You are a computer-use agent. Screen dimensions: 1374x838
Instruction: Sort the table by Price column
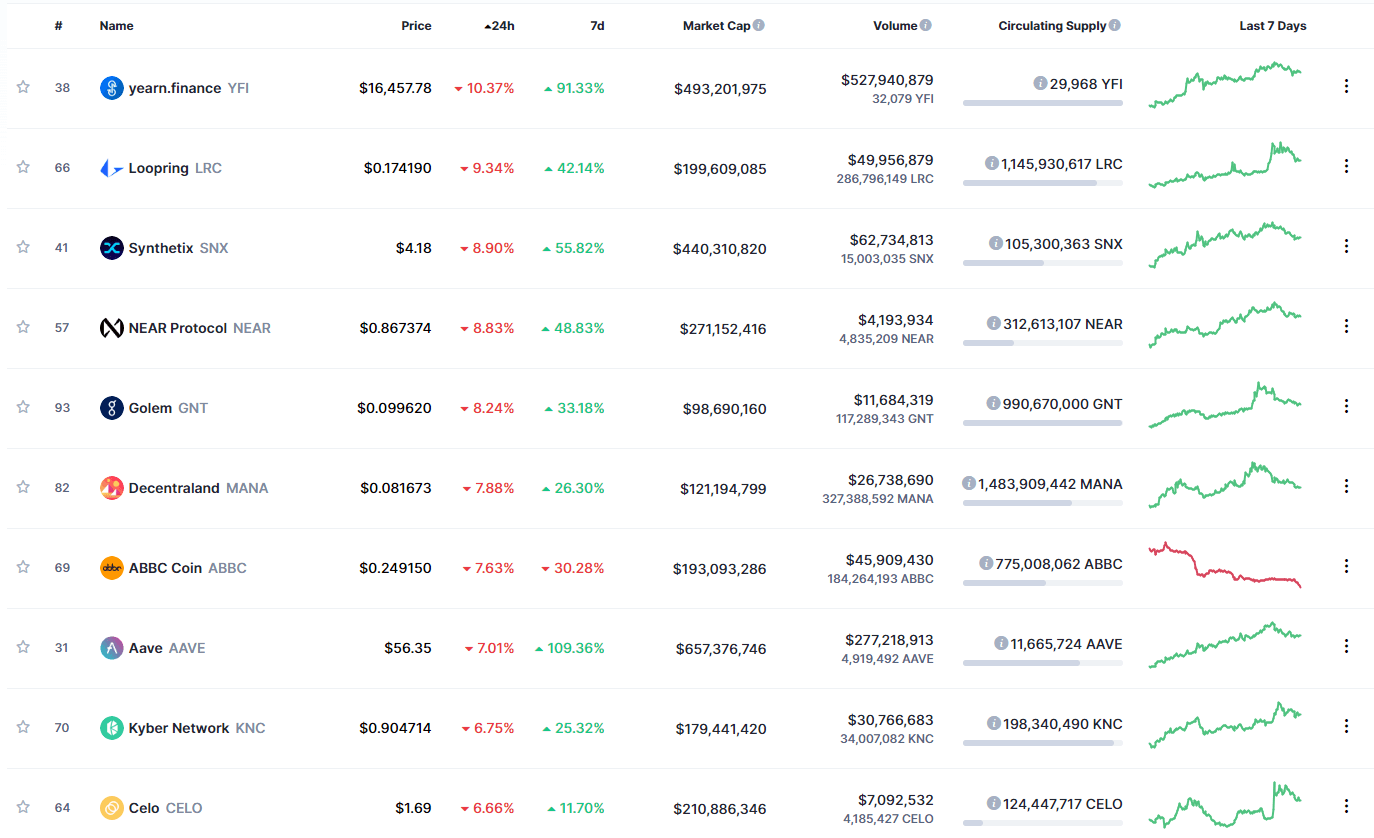(x=416, y=26)
